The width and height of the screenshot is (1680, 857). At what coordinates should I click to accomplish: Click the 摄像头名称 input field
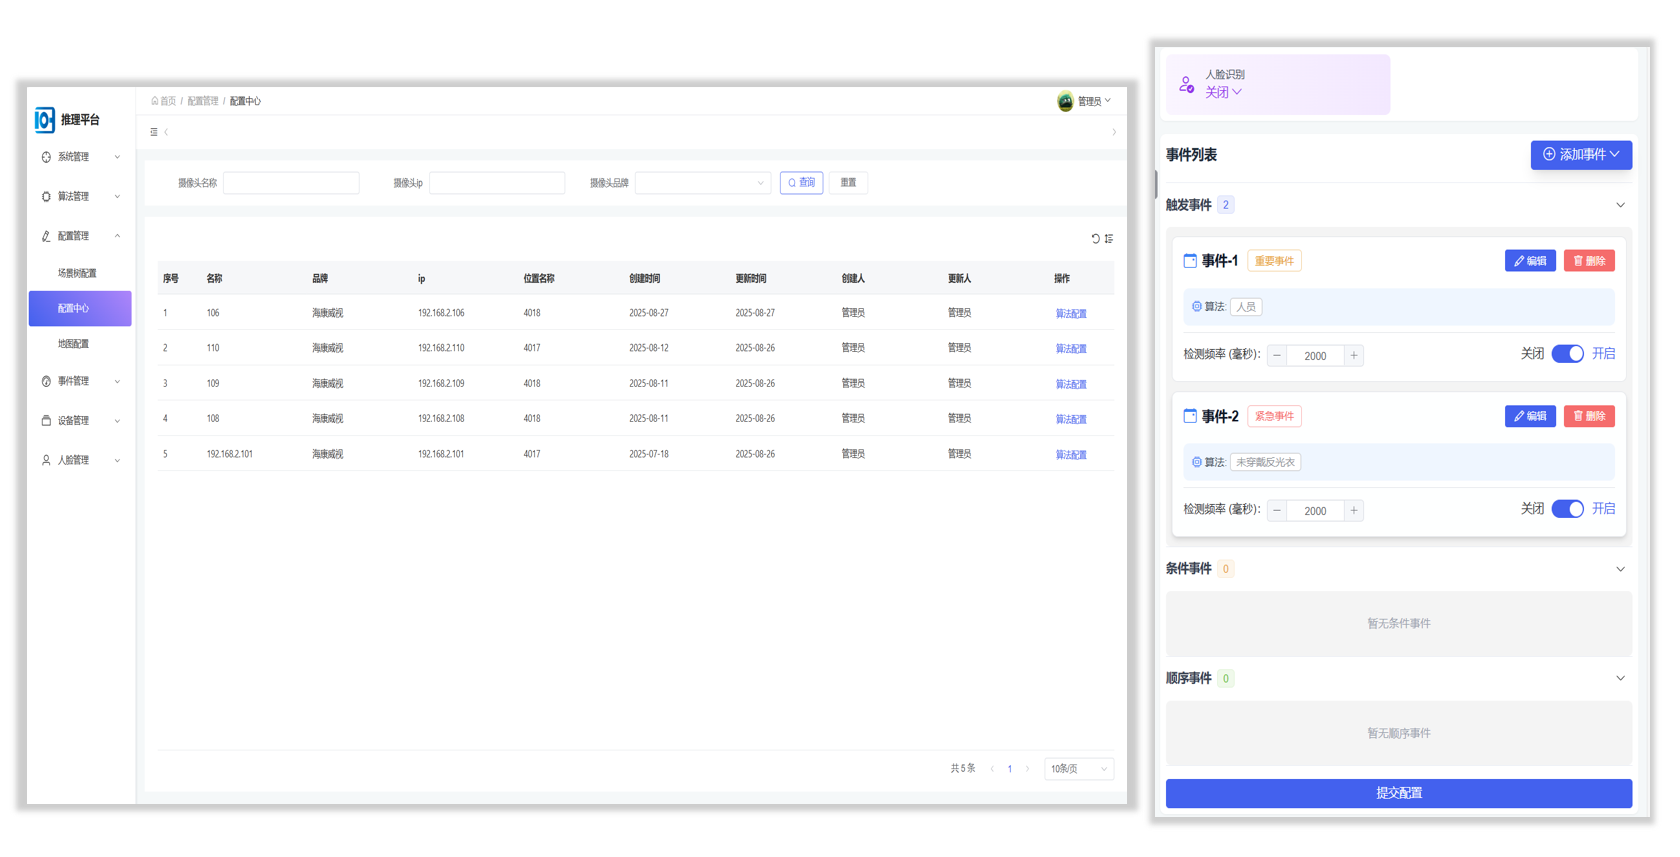tap(291, 183)
